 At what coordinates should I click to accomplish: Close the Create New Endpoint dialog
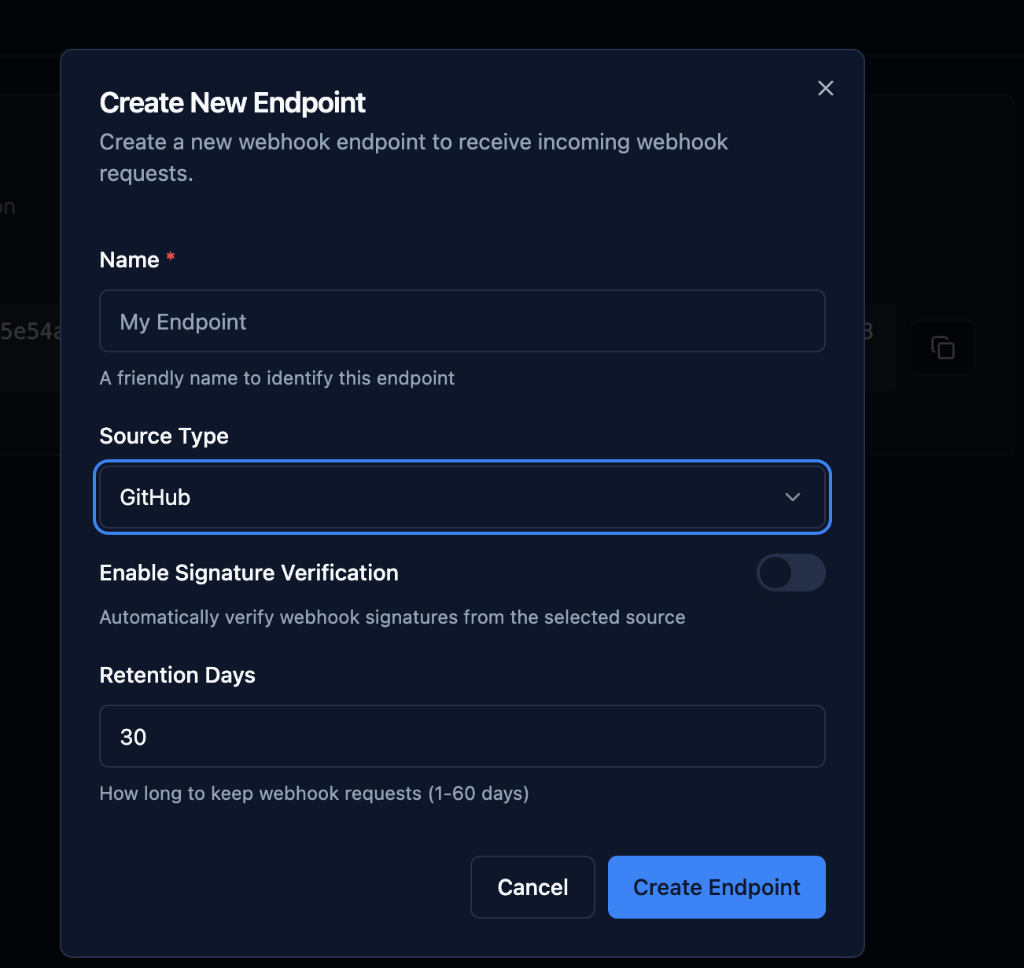pyautogui.click(x=825, y=88)
